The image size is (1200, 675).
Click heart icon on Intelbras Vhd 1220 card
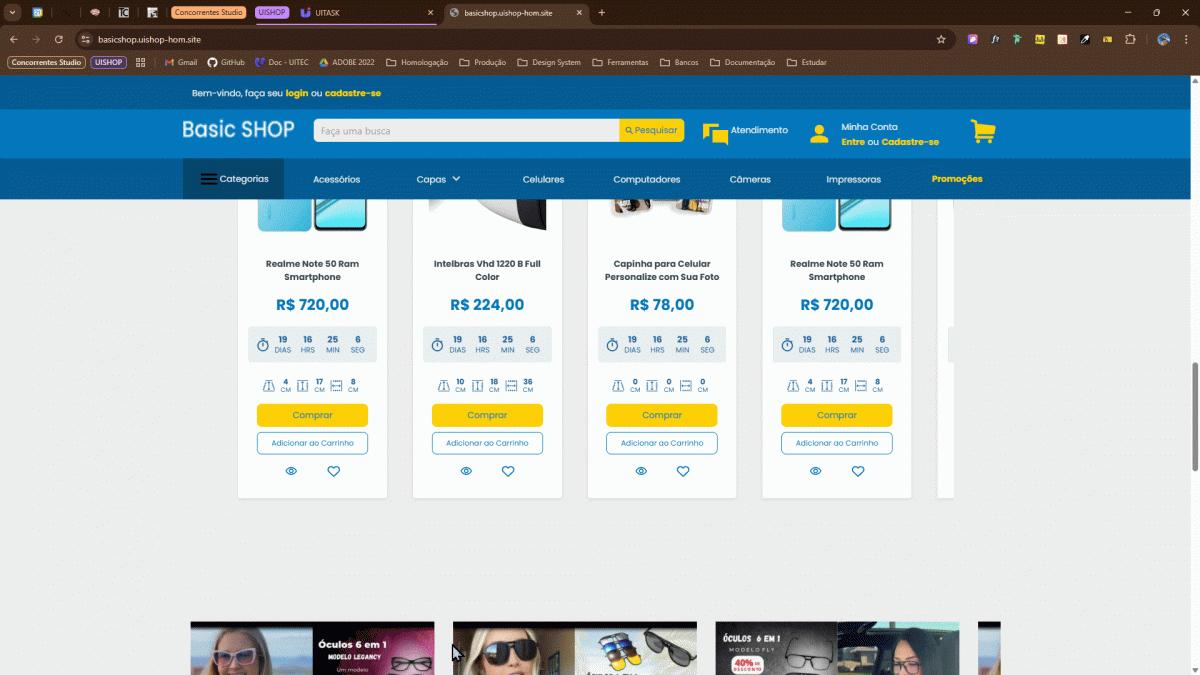coord(508,471)
